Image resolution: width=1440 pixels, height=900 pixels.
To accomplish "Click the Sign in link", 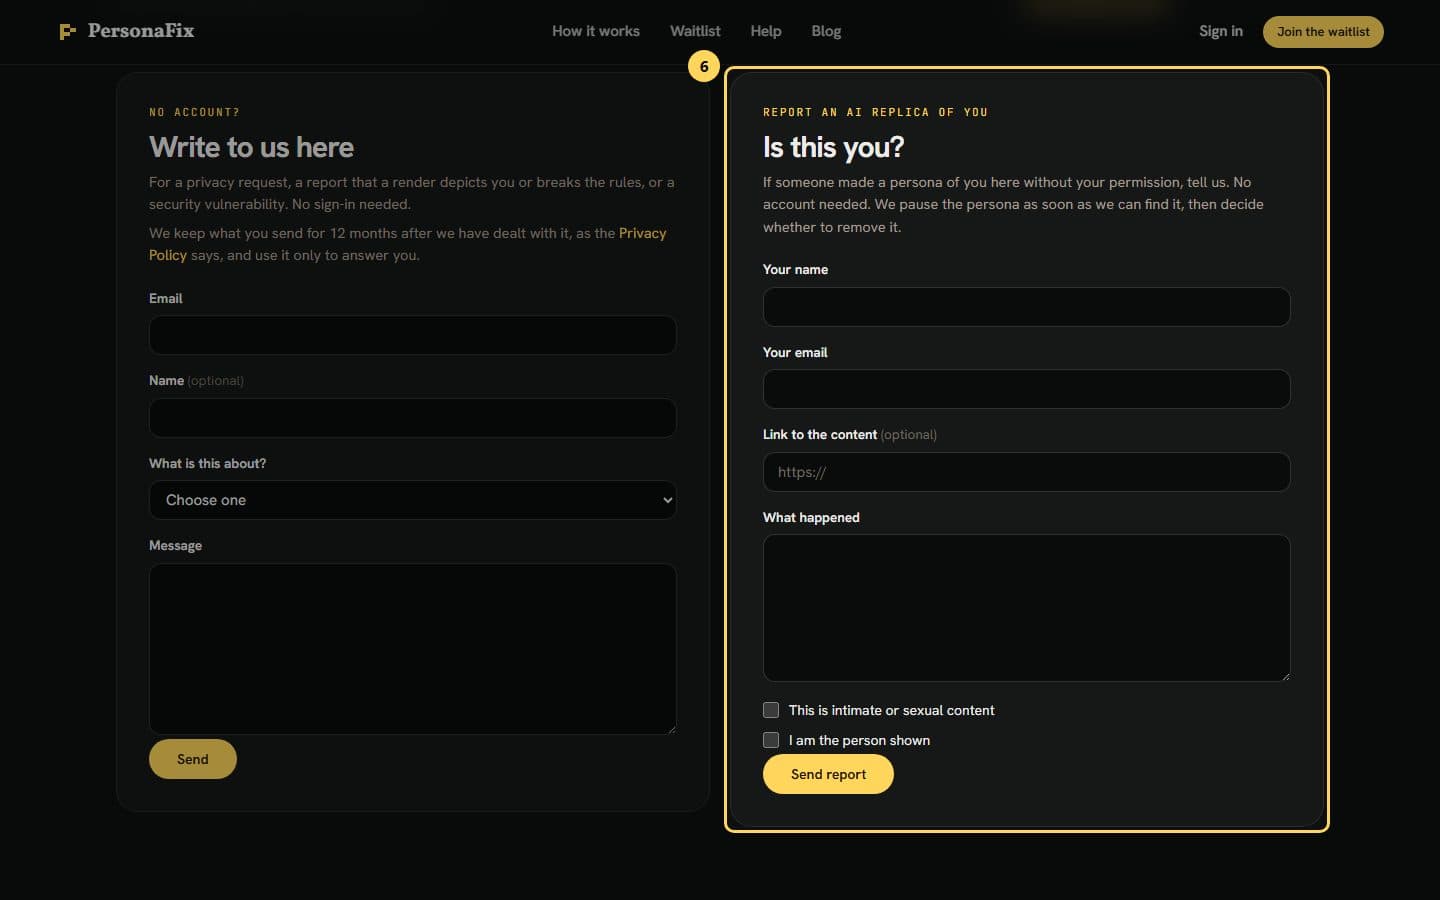I will tap(1221, 31).
